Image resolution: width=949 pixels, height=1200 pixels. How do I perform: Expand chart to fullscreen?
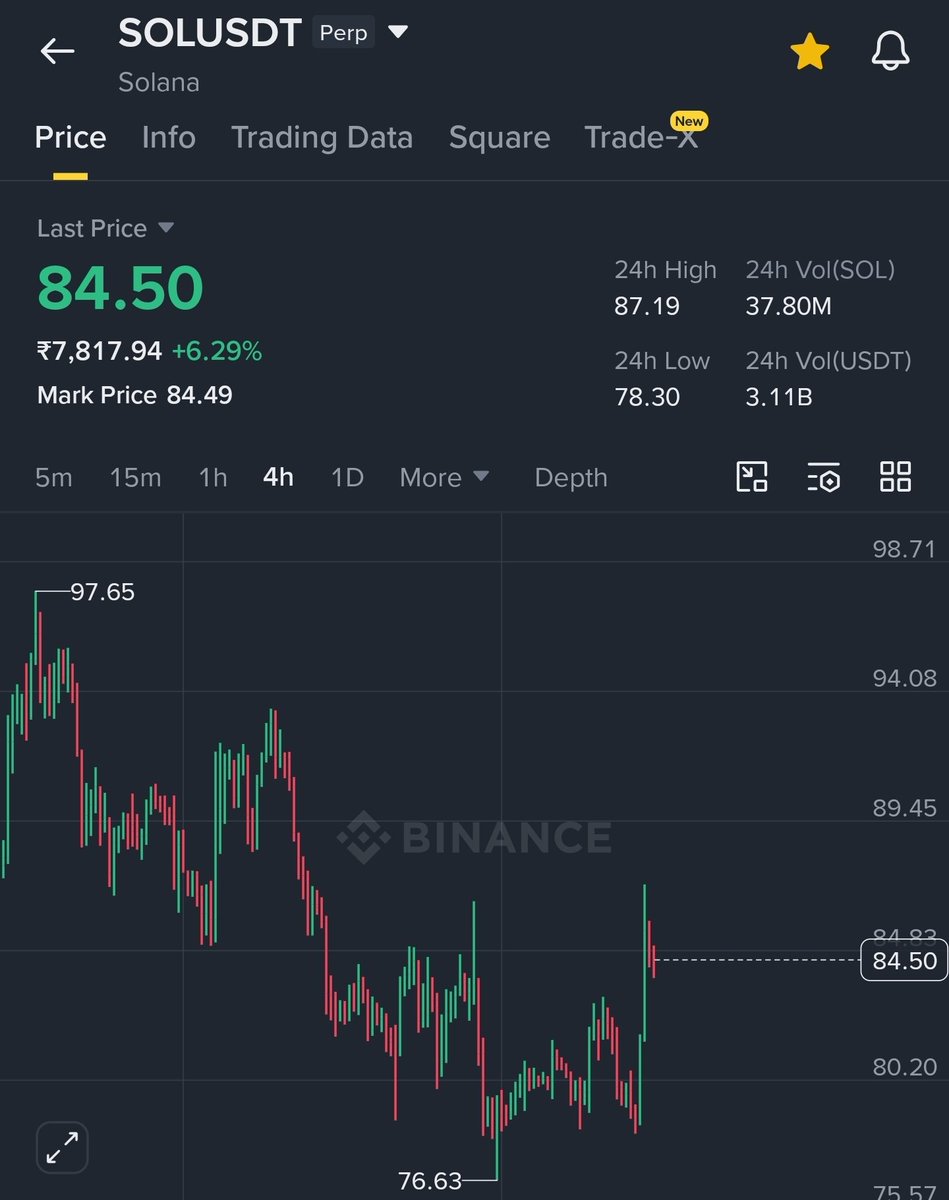click(x=62, y=1146)
